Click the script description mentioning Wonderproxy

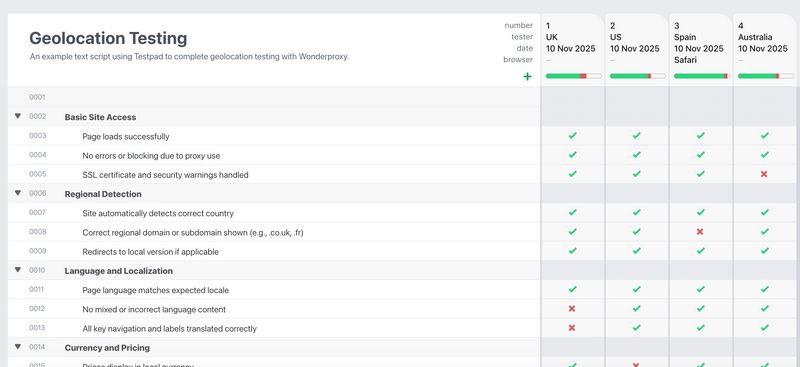tap(189, 57)
